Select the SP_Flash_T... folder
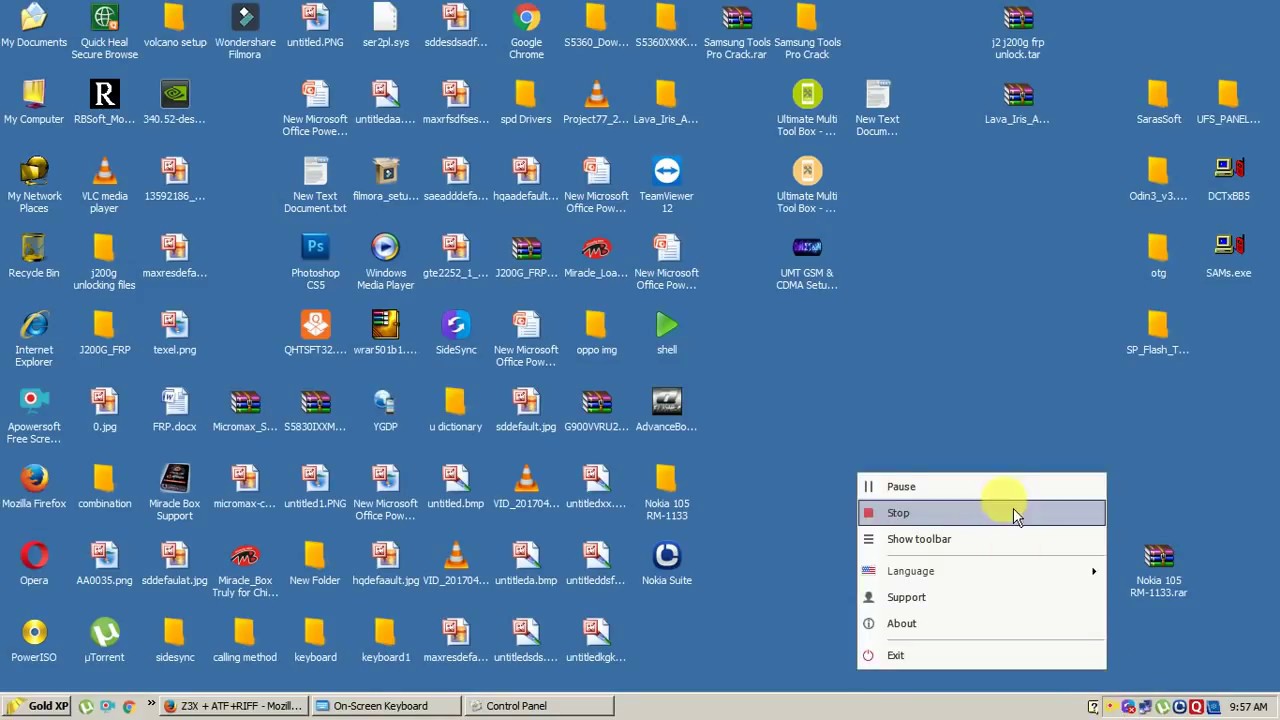Viewport: 1280px width, 720px height. (1158, 334)
